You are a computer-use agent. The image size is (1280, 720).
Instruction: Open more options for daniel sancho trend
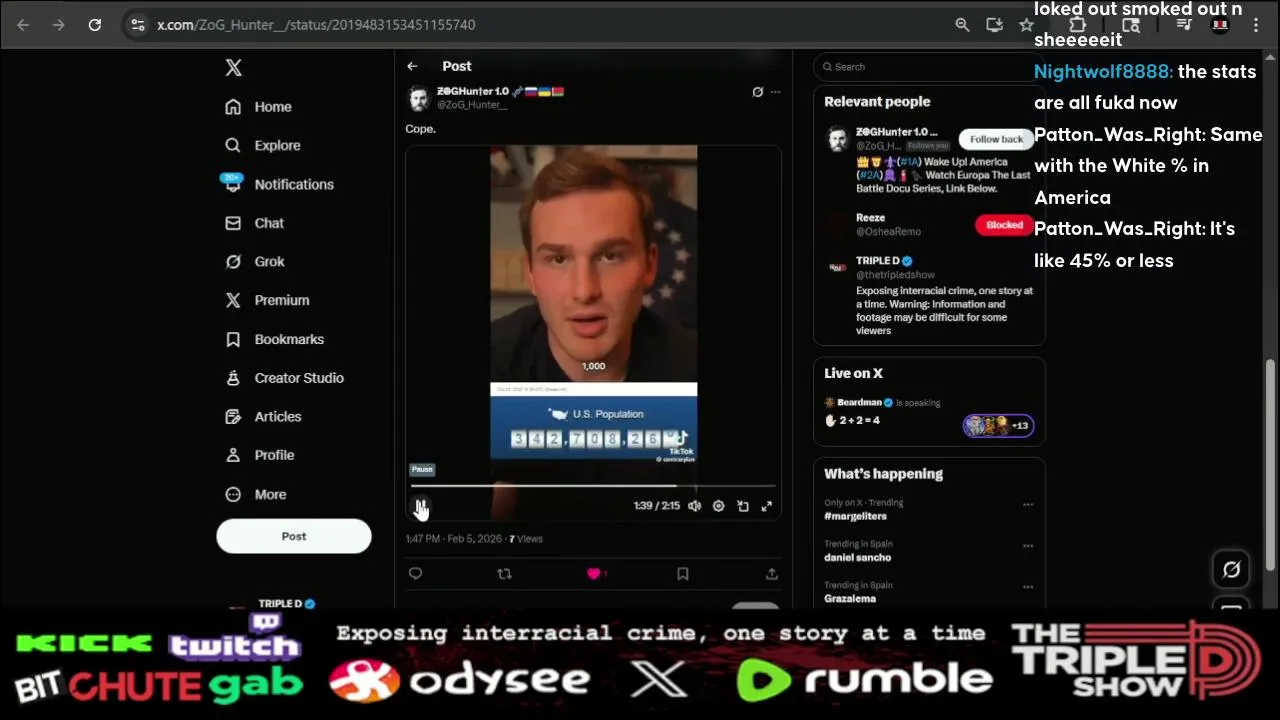point(1027,546)
